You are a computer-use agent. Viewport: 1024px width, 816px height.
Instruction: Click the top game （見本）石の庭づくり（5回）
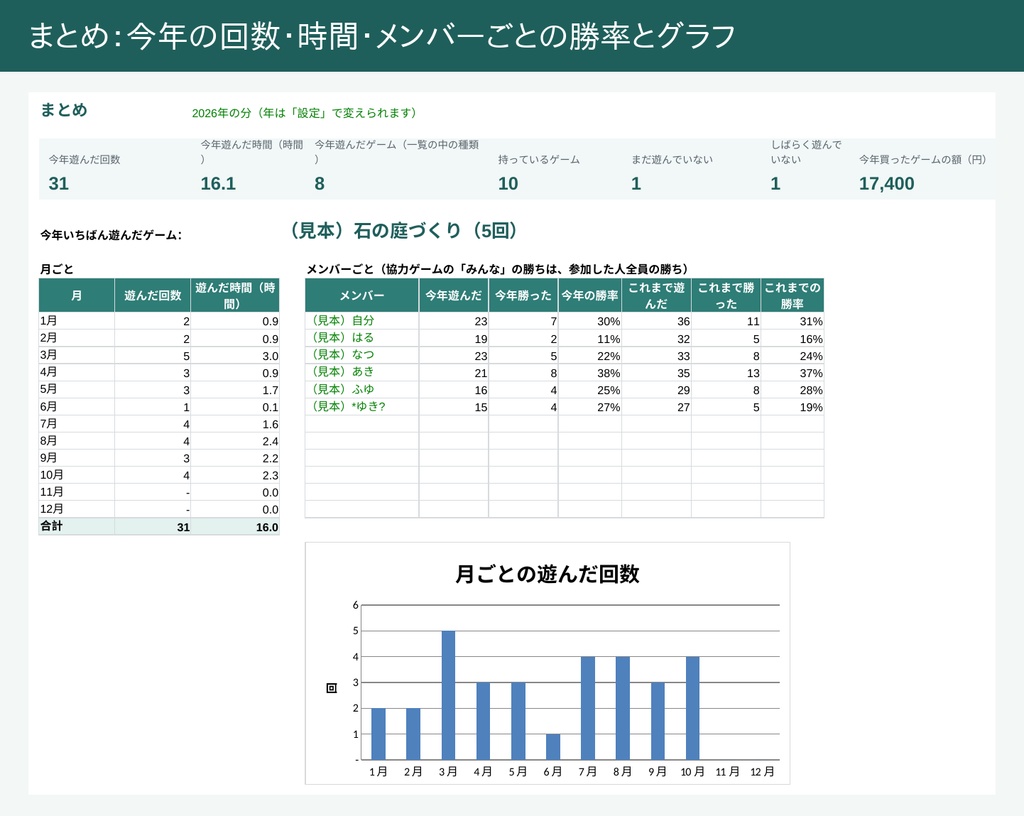coord(406,230)
